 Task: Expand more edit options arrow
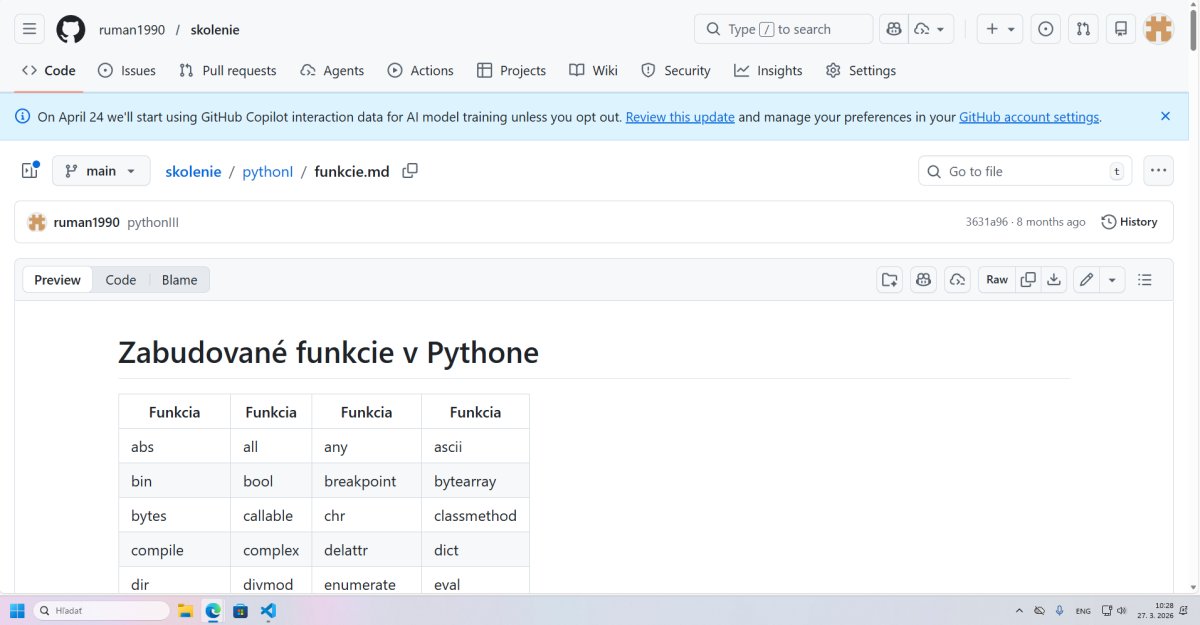point(1112,280)
